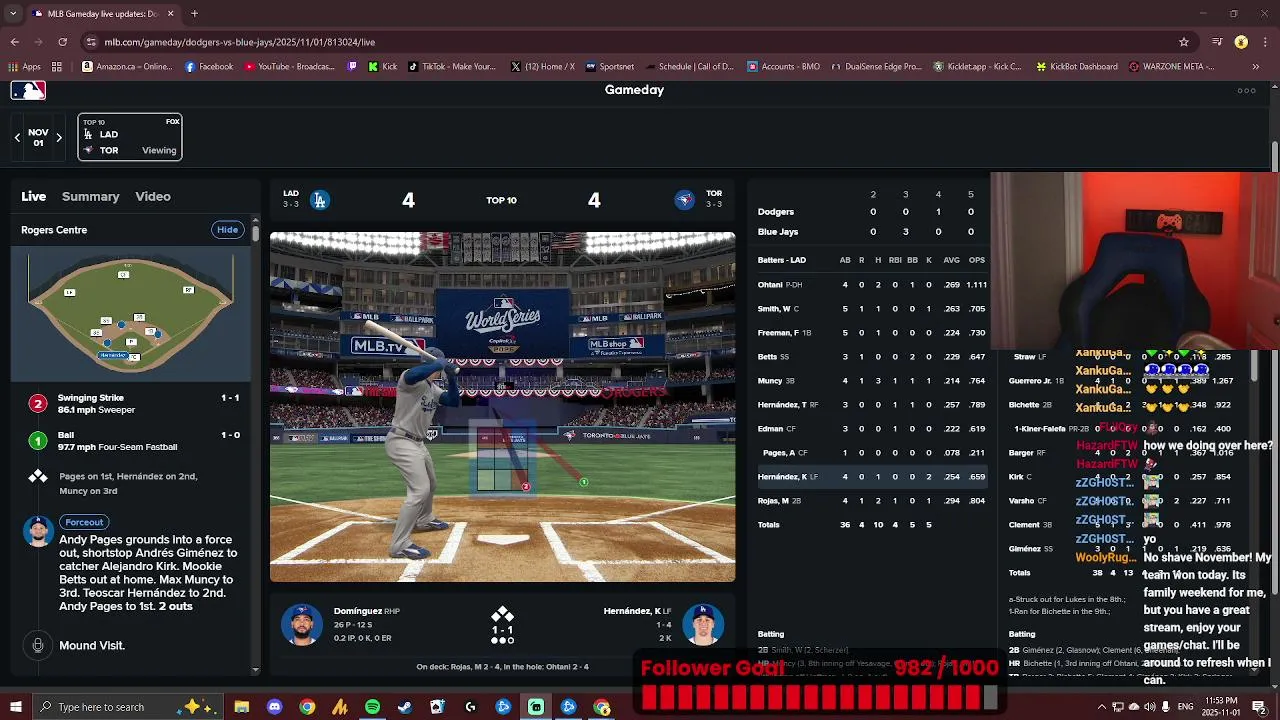Screen dimensions: 1280x720
Task: Hide the Rogers Centre field view
Action: (228, 230)
